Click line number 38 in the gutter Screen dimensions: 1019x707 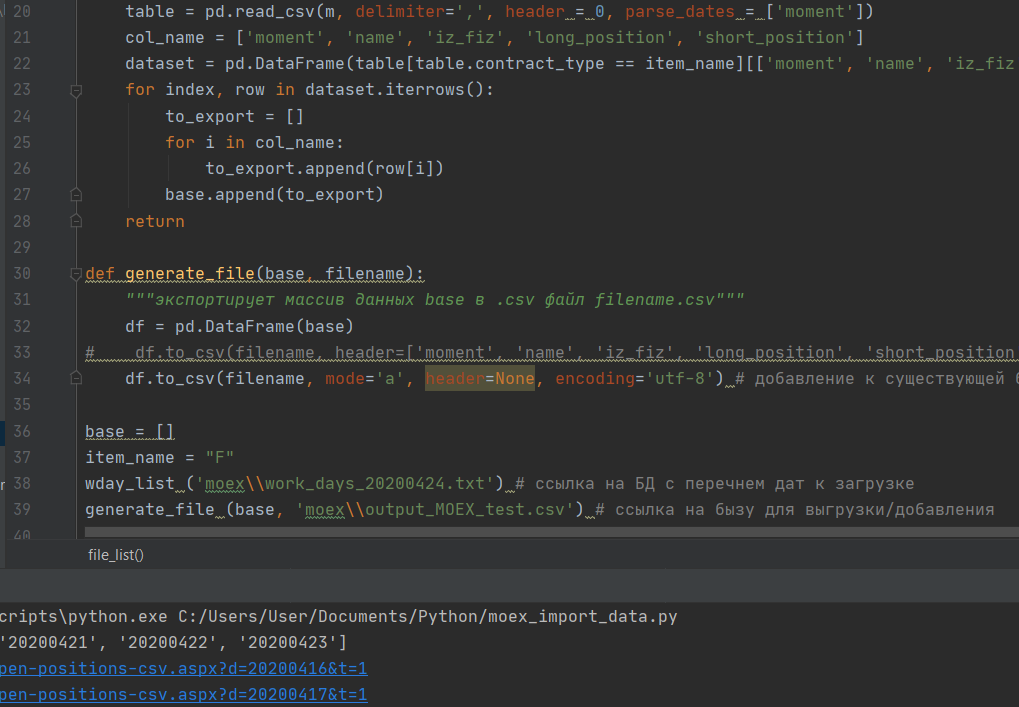point(22,483)
